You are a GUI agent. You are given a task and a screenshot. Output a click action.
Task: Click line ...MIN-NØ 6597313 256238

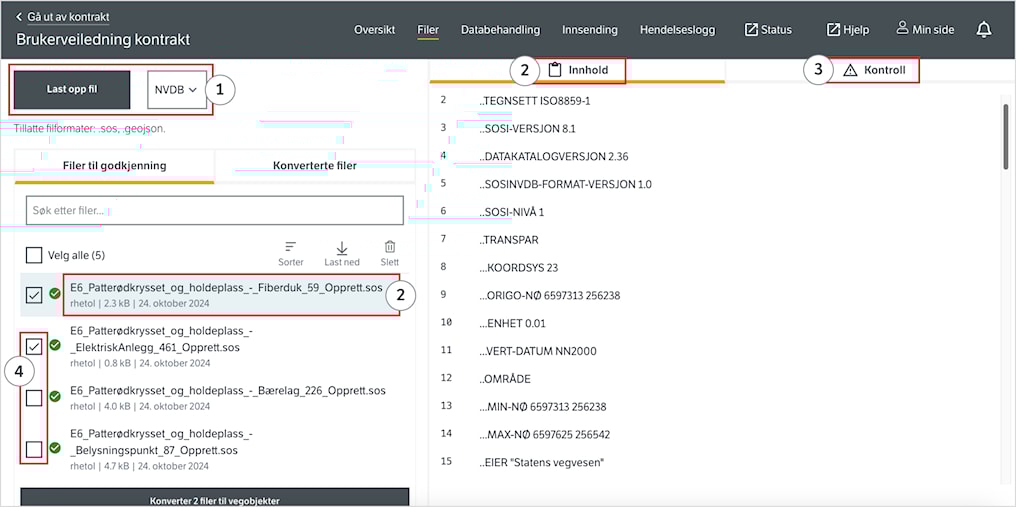(x=544, y=407)
